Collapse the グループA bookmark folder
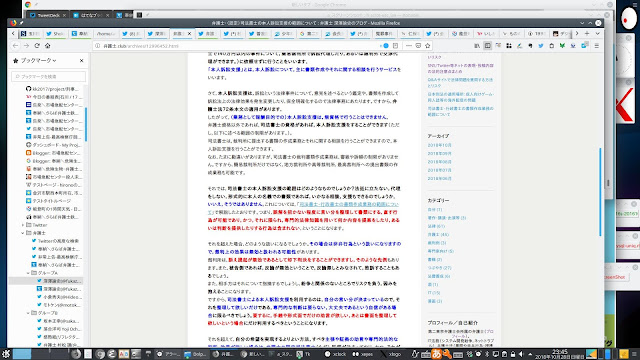The image size is (640, 360). [28, 273]
